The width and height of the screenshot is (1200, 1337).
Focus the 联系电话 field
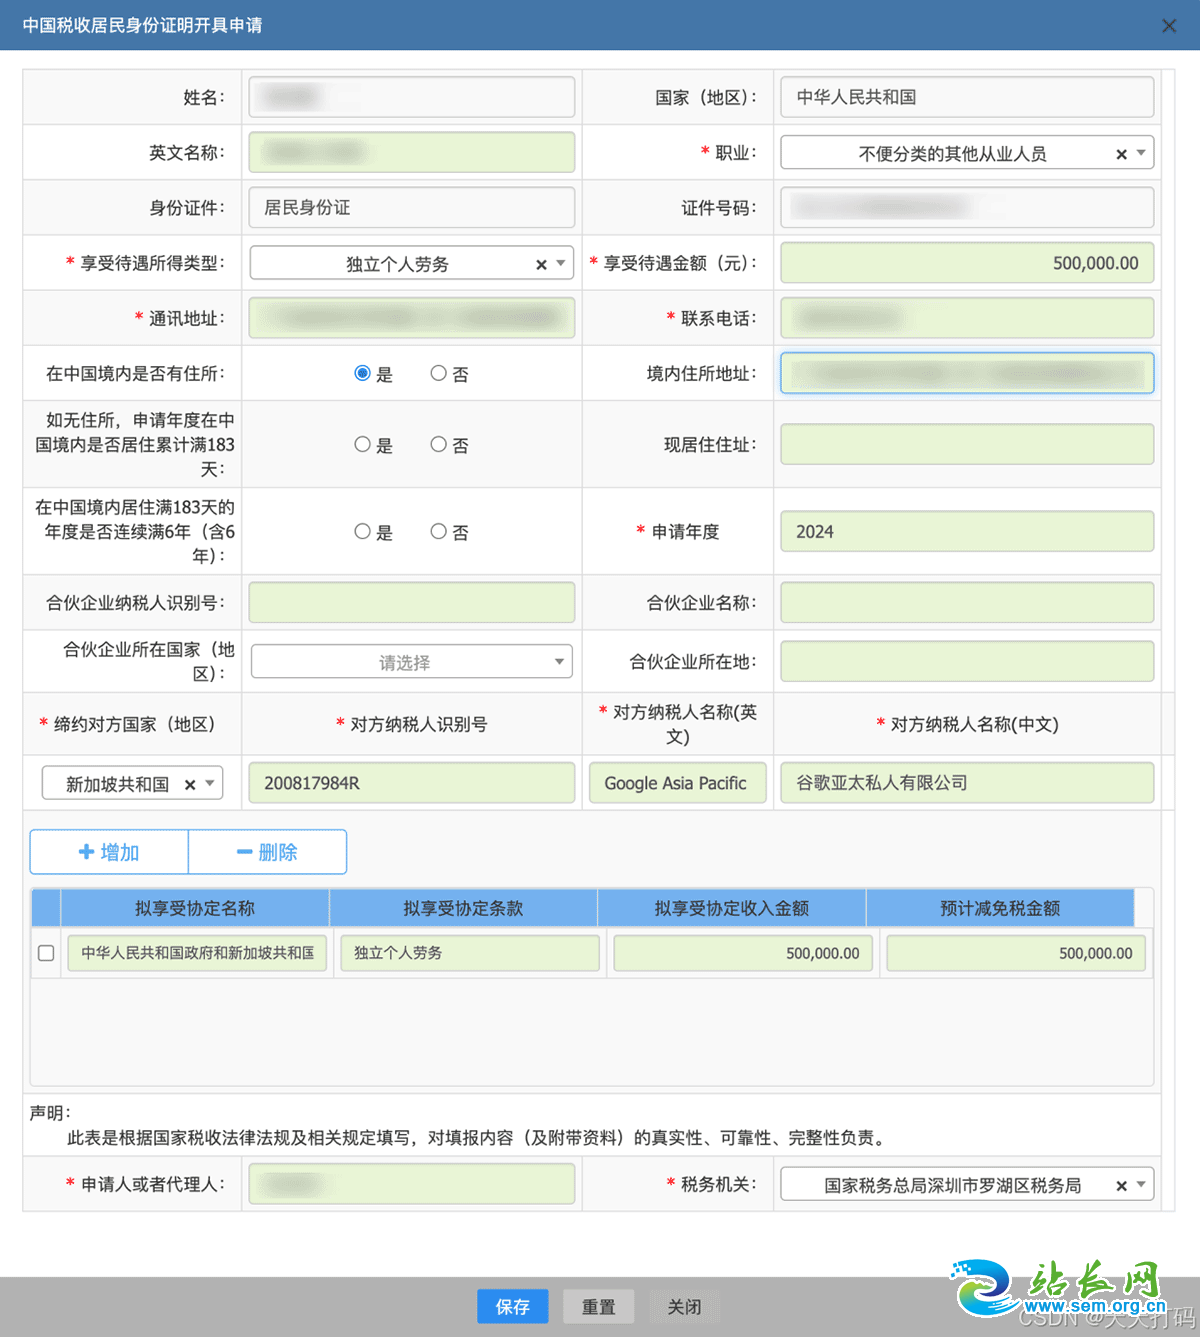pyautogui.click(x=967, y=318)
